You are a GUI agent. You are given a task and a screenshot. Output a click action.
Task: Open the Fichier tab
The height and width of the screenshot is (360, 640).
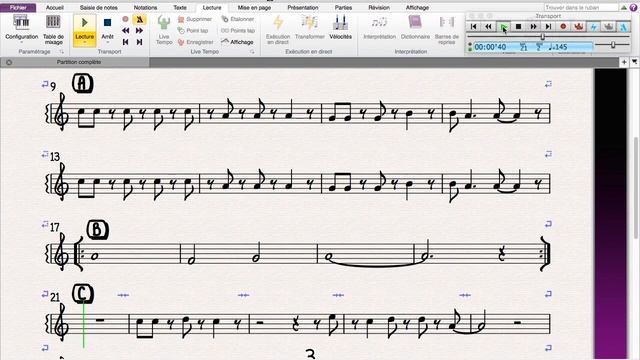pos(18,7)
